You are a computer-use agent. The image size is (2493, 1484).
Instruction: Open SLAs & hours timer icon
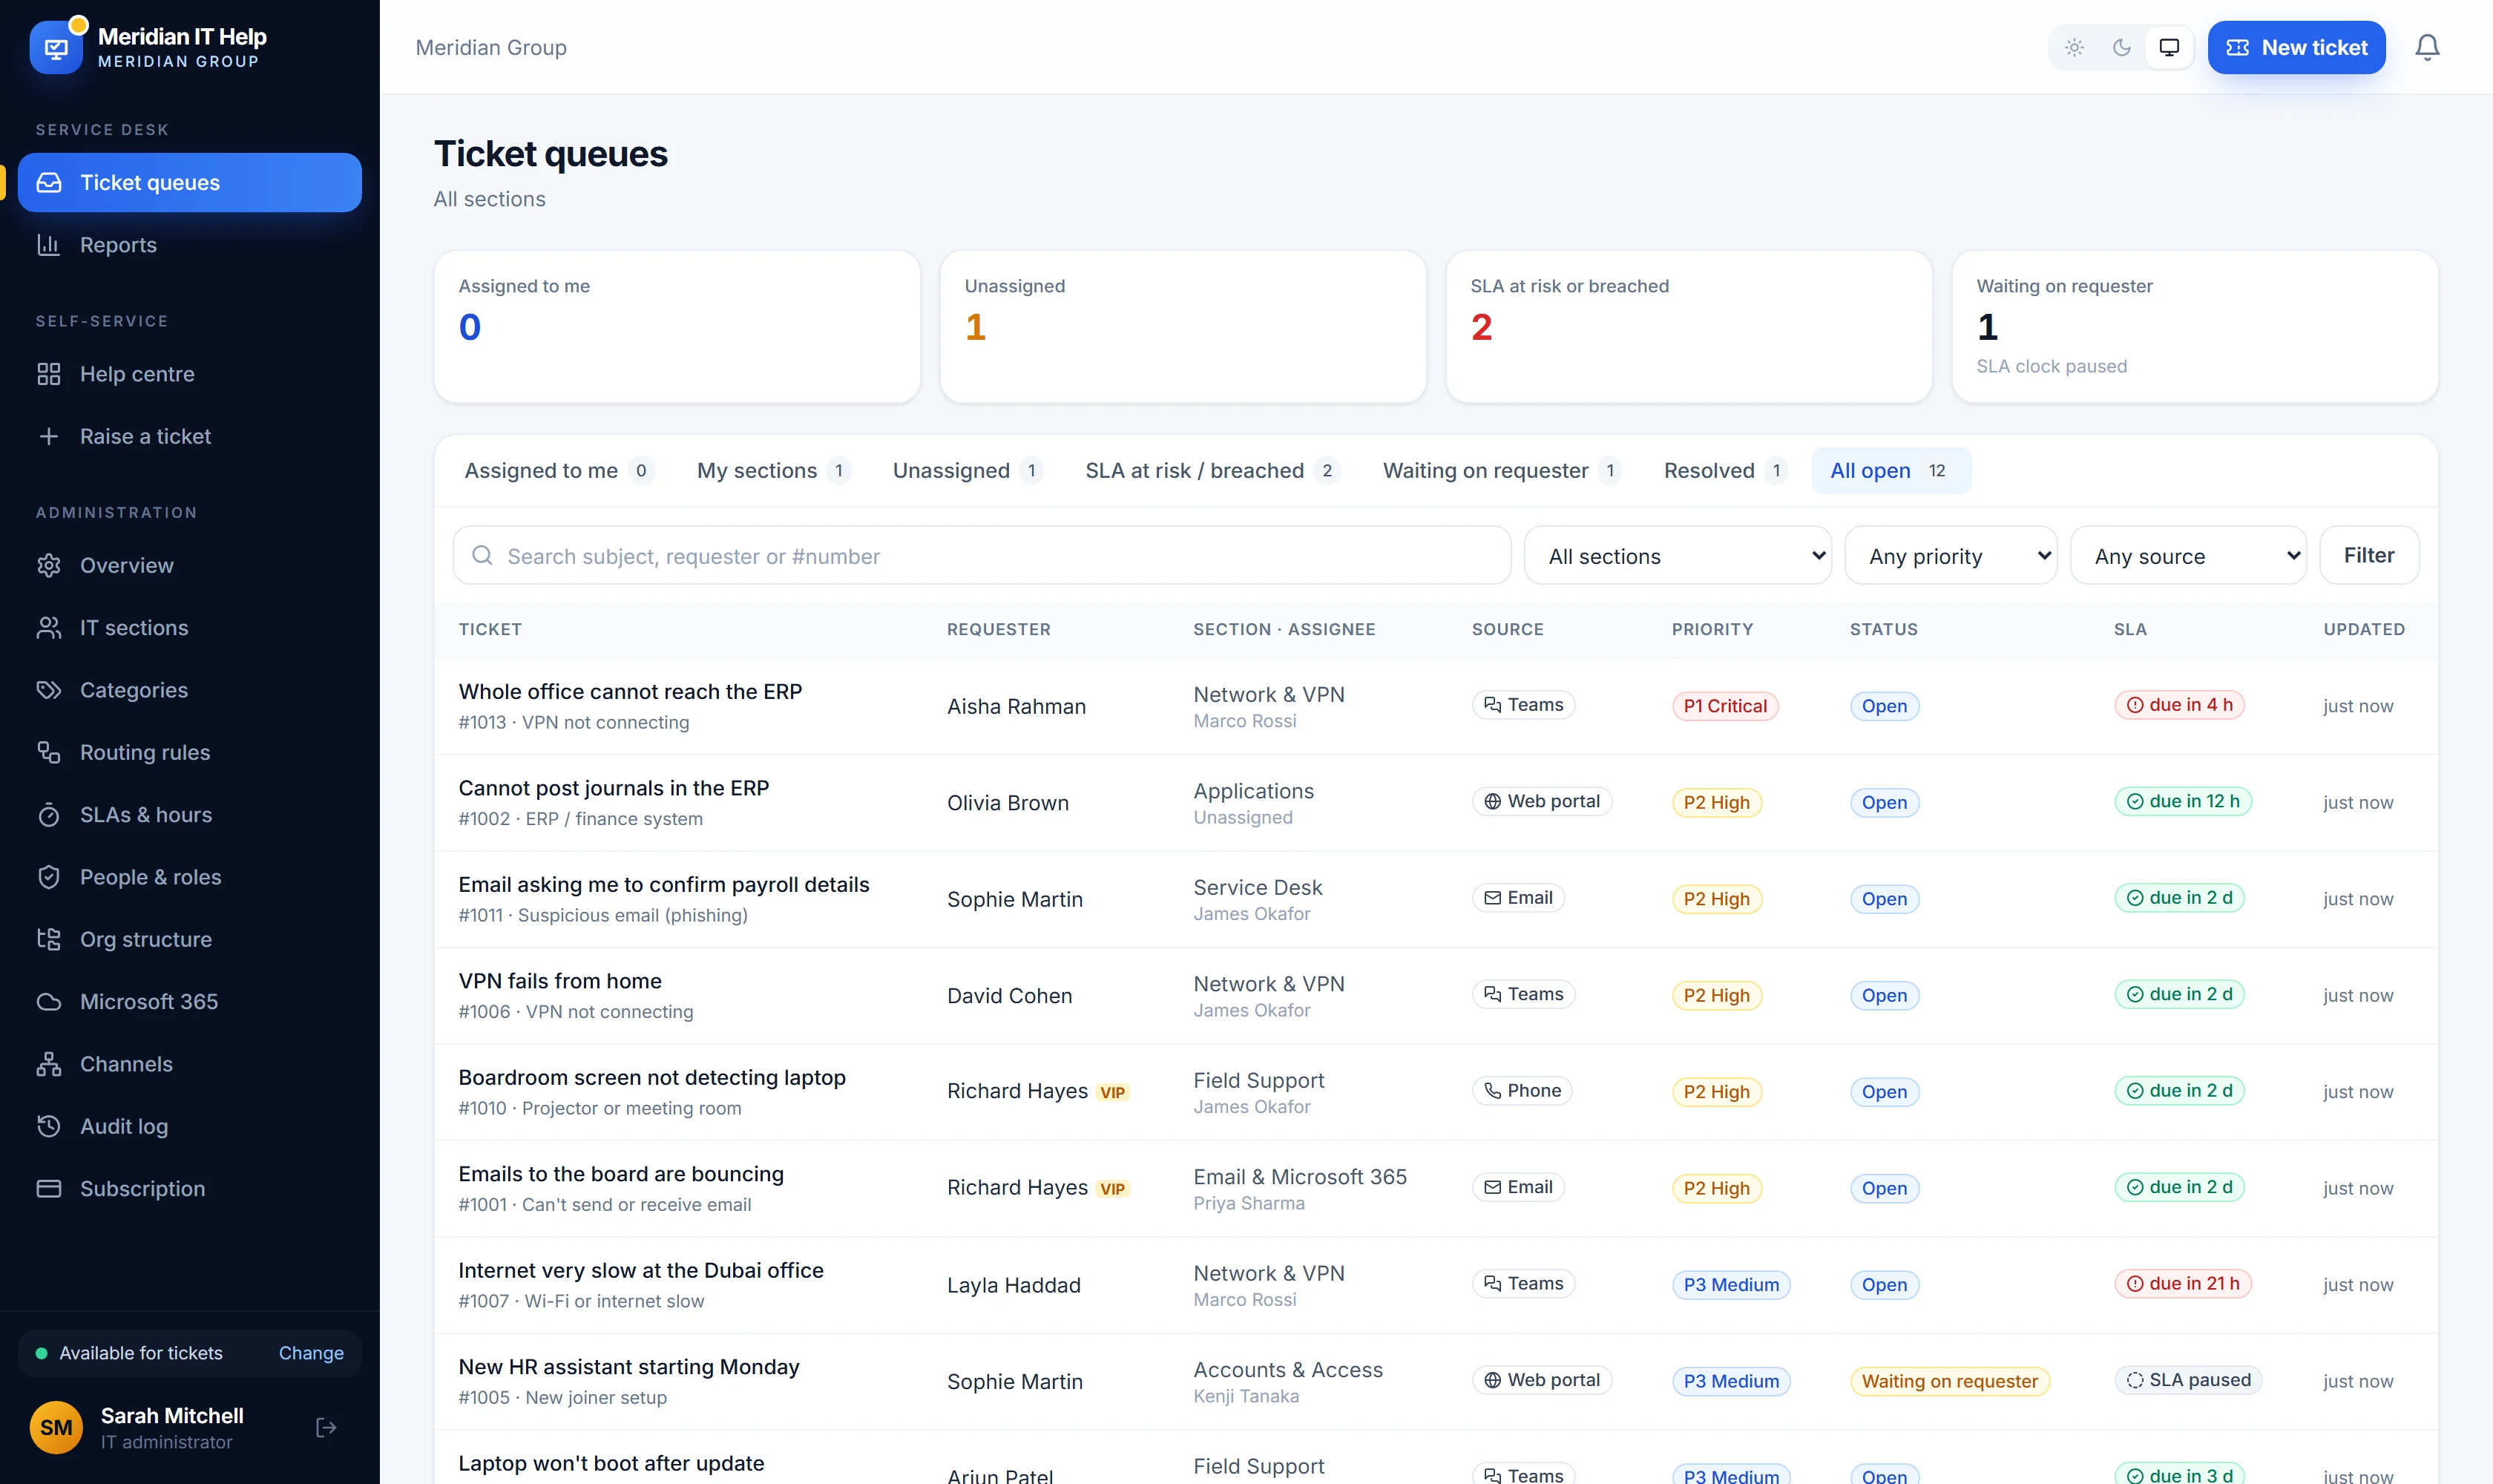pyautogui.click(x=49, y=815)
